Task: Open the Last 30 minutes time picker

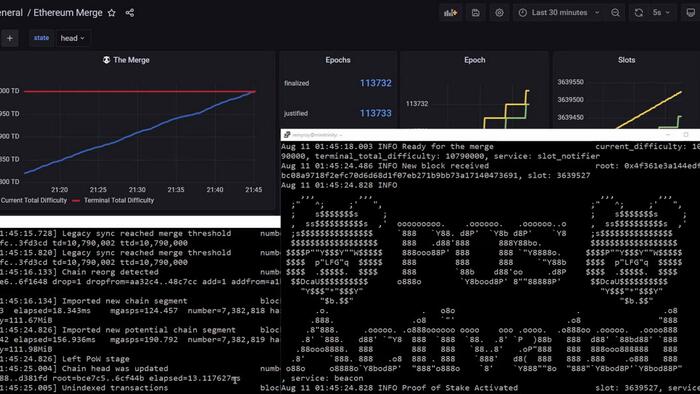Action: (x=559, y=13)
